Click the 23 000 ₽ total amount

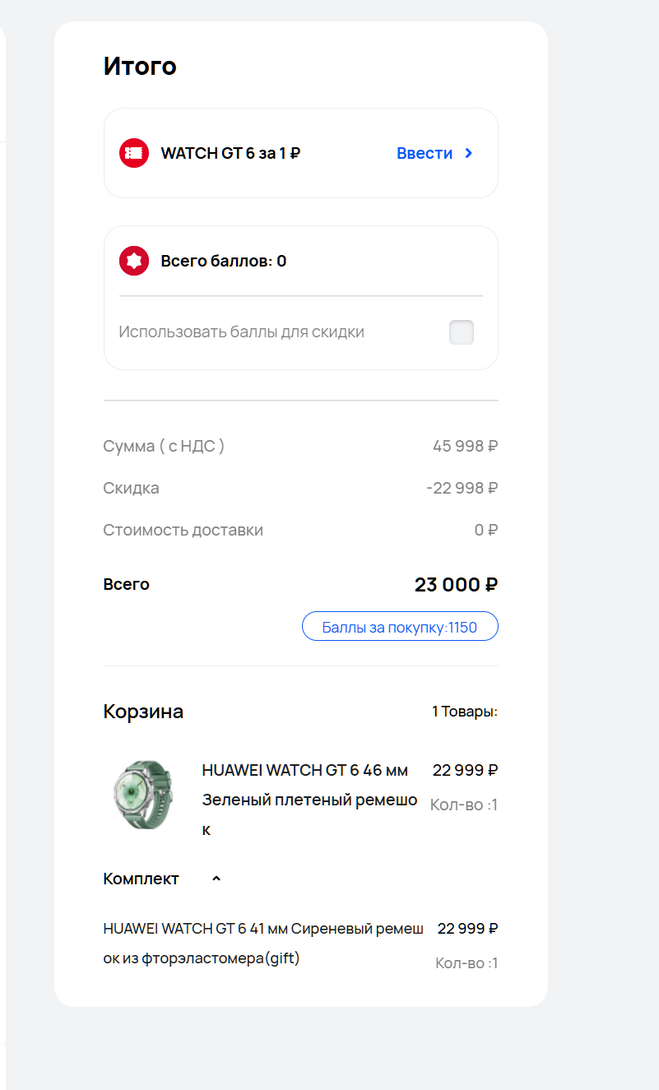pos(456,585)
